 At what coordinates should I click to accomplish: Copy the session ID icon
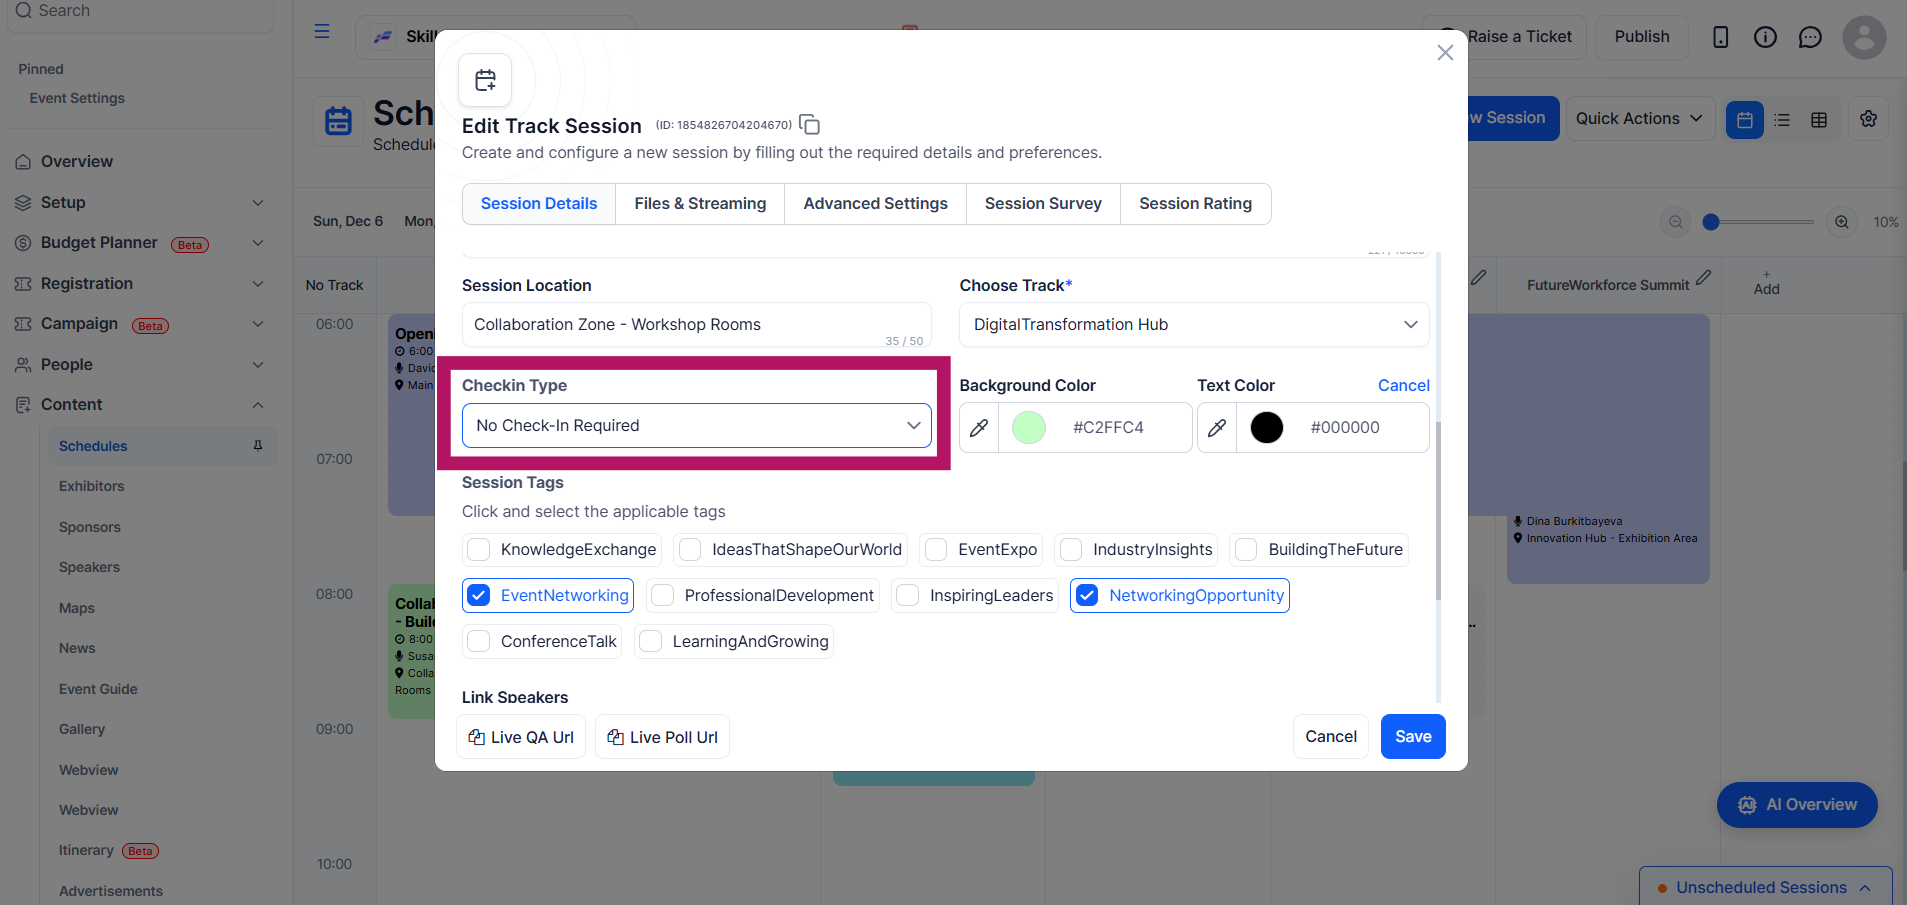(810, 125)
